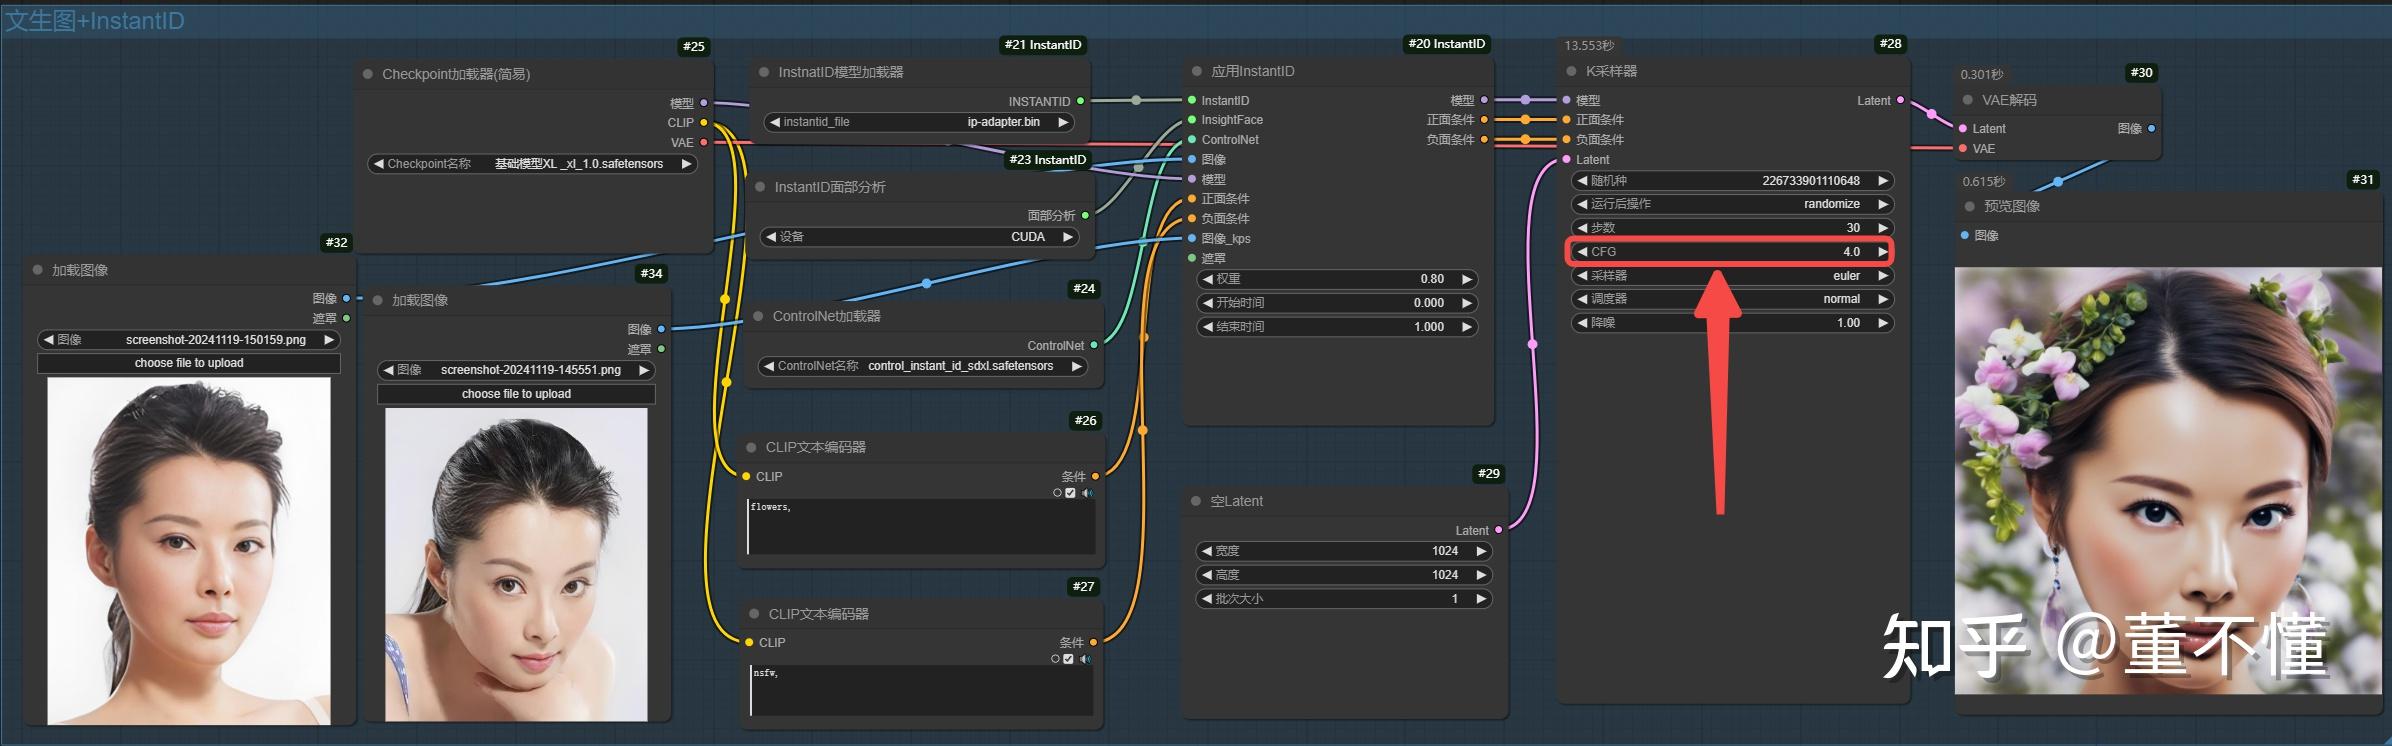Toggle the checkbox above the flowers text box
2392x746 pixels.
point(1070,493)
